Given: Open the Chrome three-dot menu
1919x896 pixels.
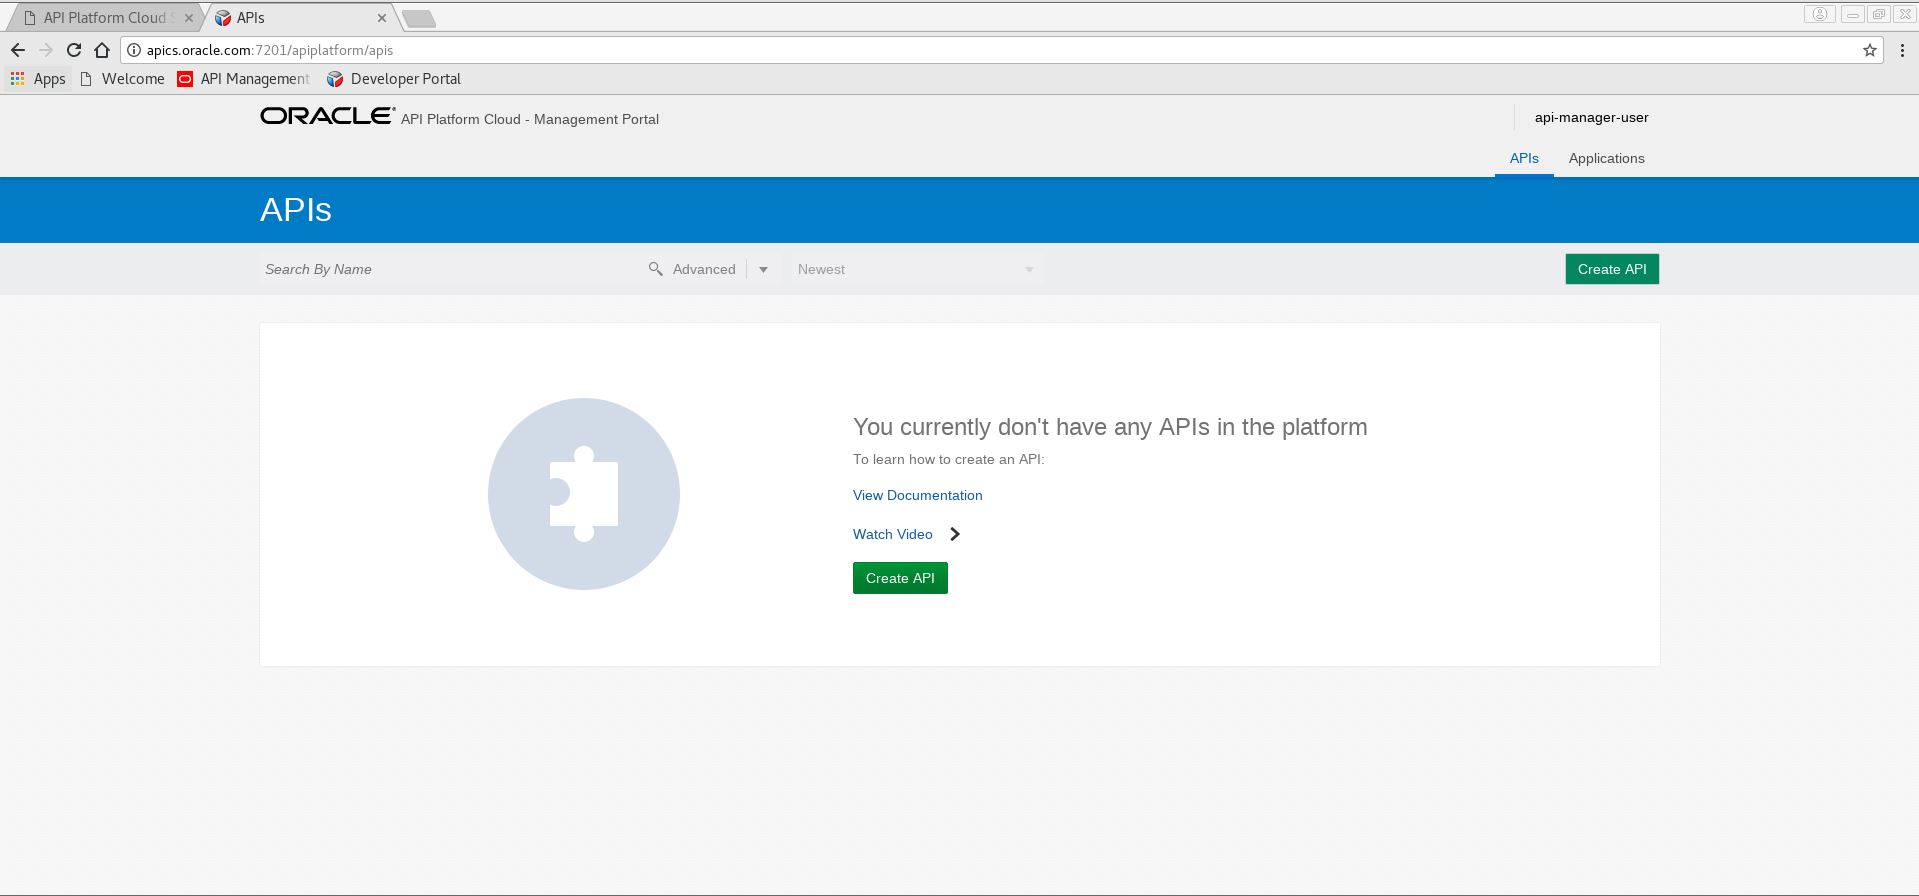Looking at the screenshot, I should coord(1901,50).
